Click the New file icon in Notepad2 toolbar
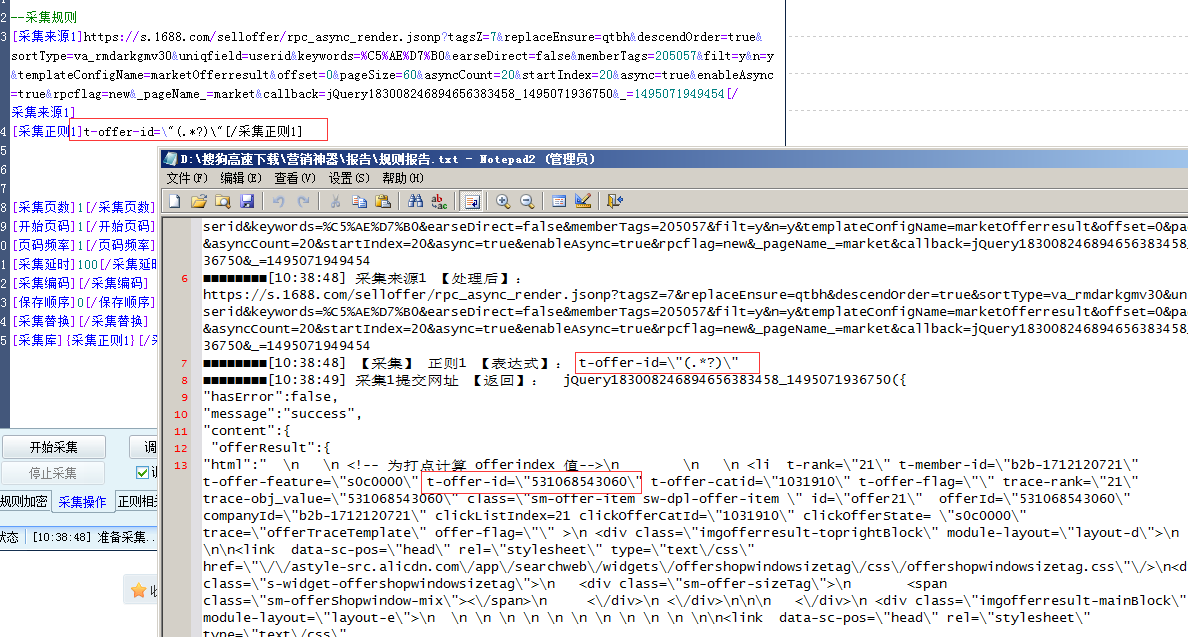1188x637 pixels. point(174,201)
